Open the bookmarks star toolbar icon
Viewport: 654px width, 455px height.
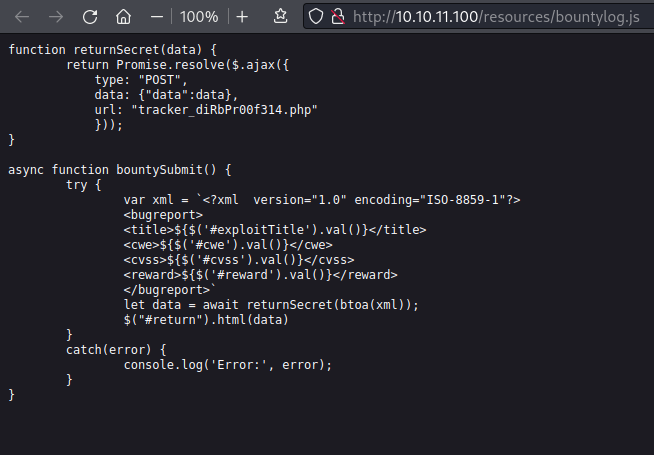pos(280,16)
